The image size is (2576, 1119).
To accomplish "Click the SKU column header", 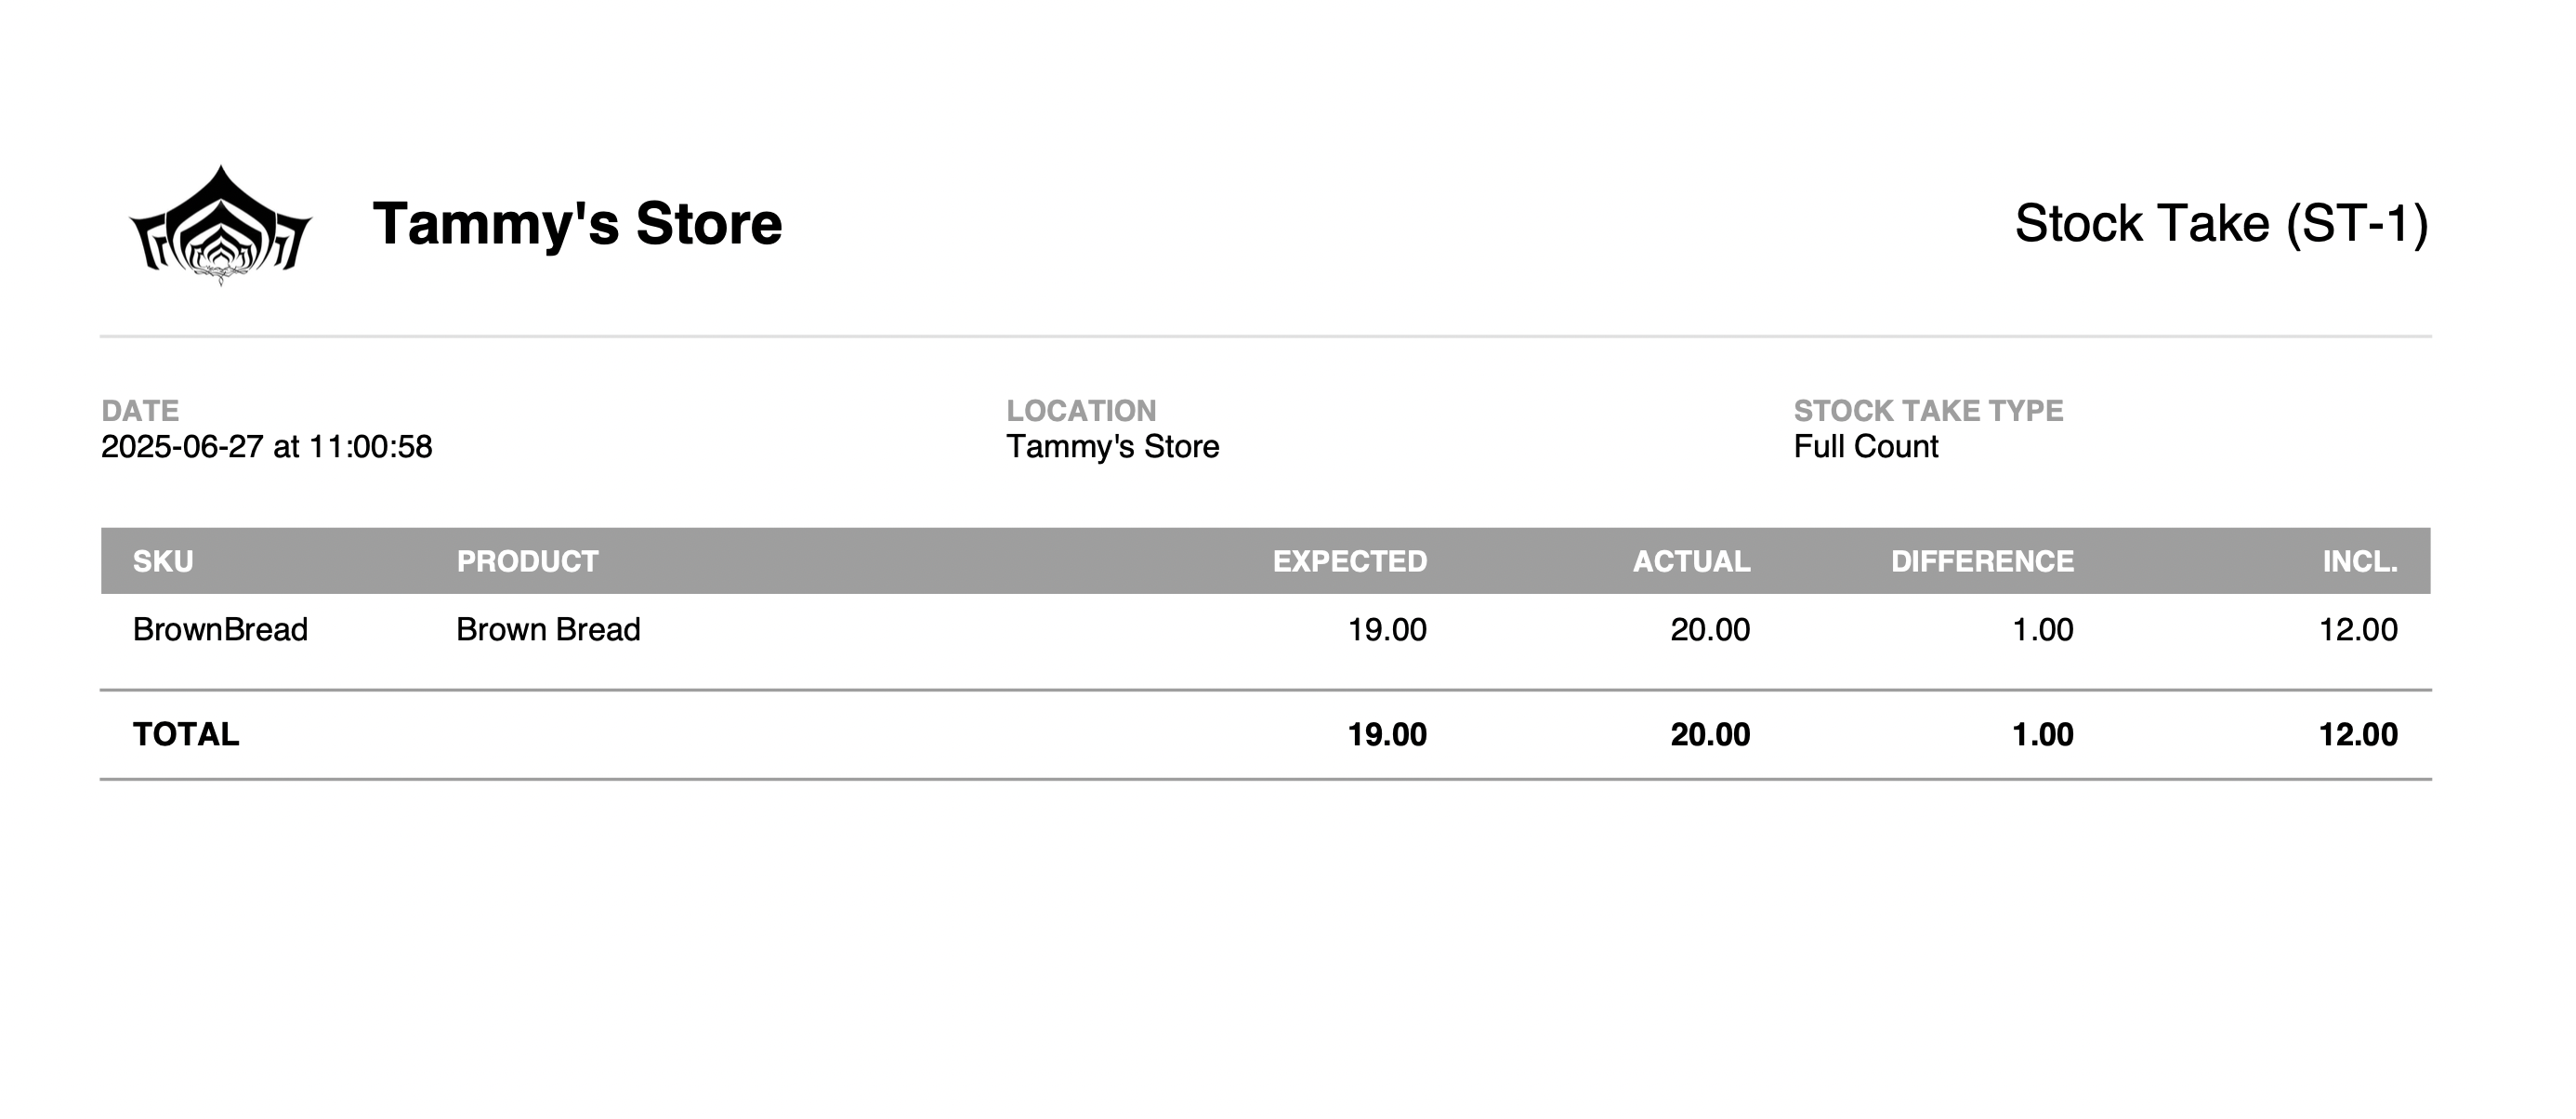I will [x=163, y=561].
